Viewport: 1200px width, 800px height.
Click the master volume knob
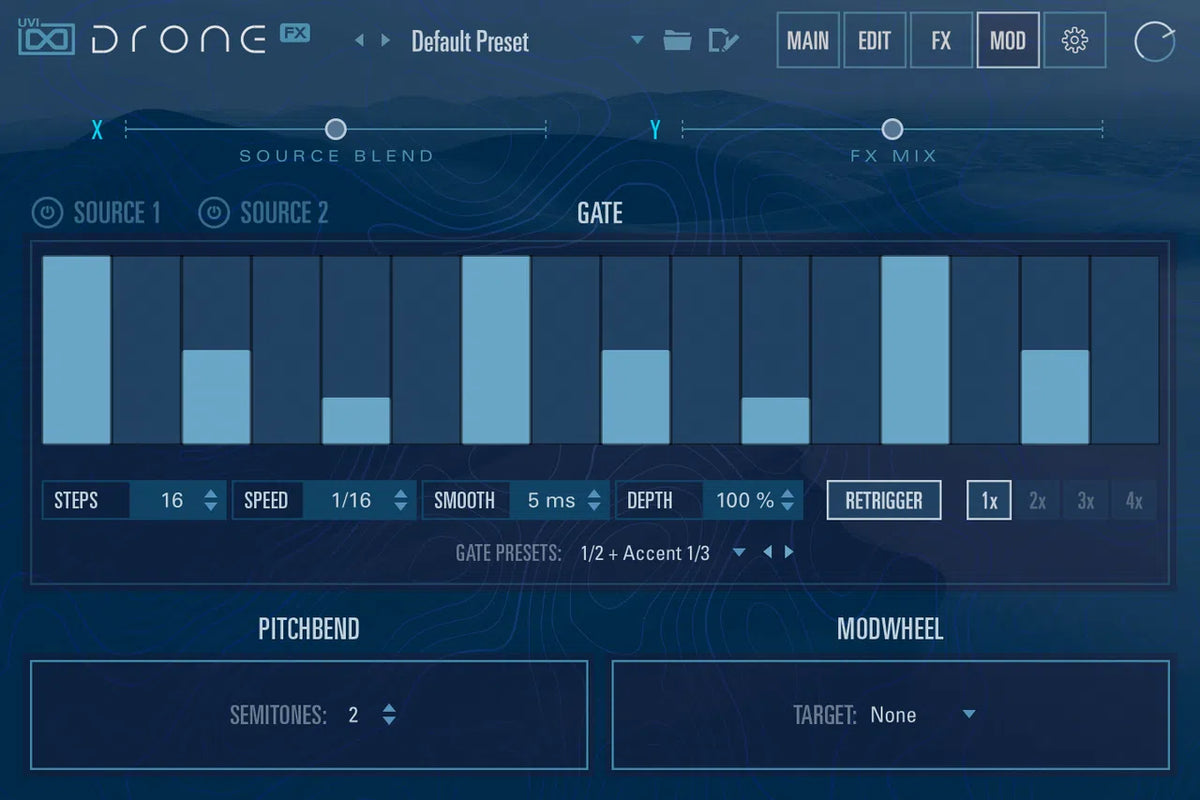[x=1155, y=41]
